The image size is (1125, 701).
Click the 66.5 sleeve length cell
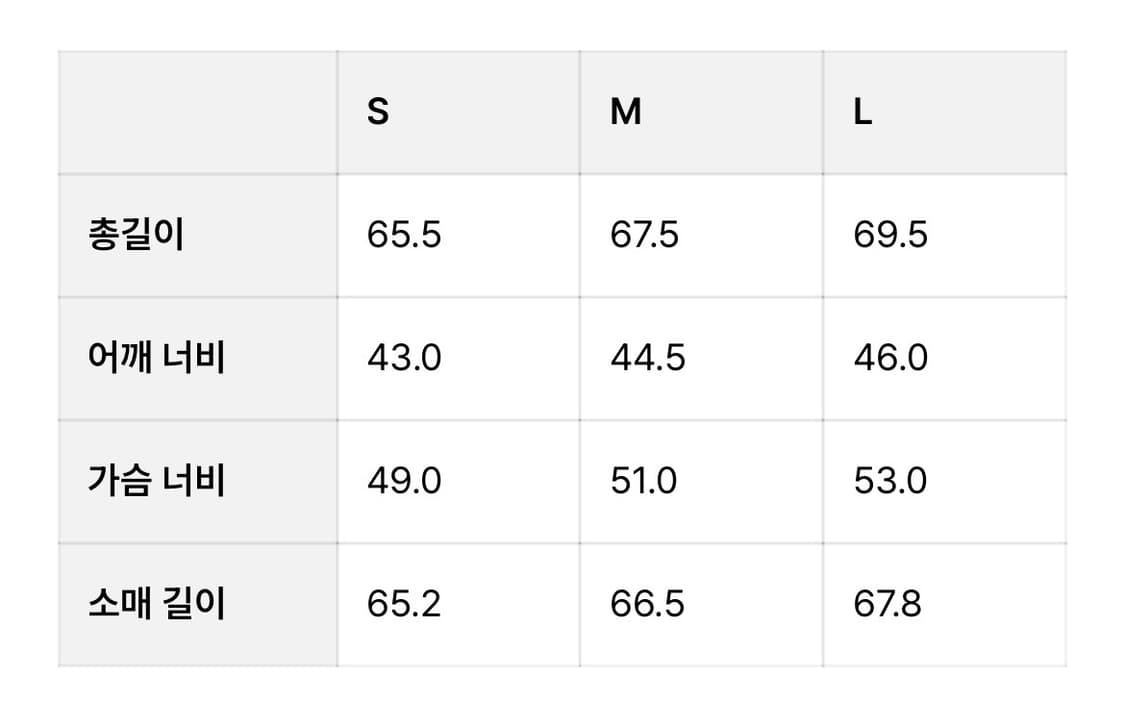click(x=702, y=605)
